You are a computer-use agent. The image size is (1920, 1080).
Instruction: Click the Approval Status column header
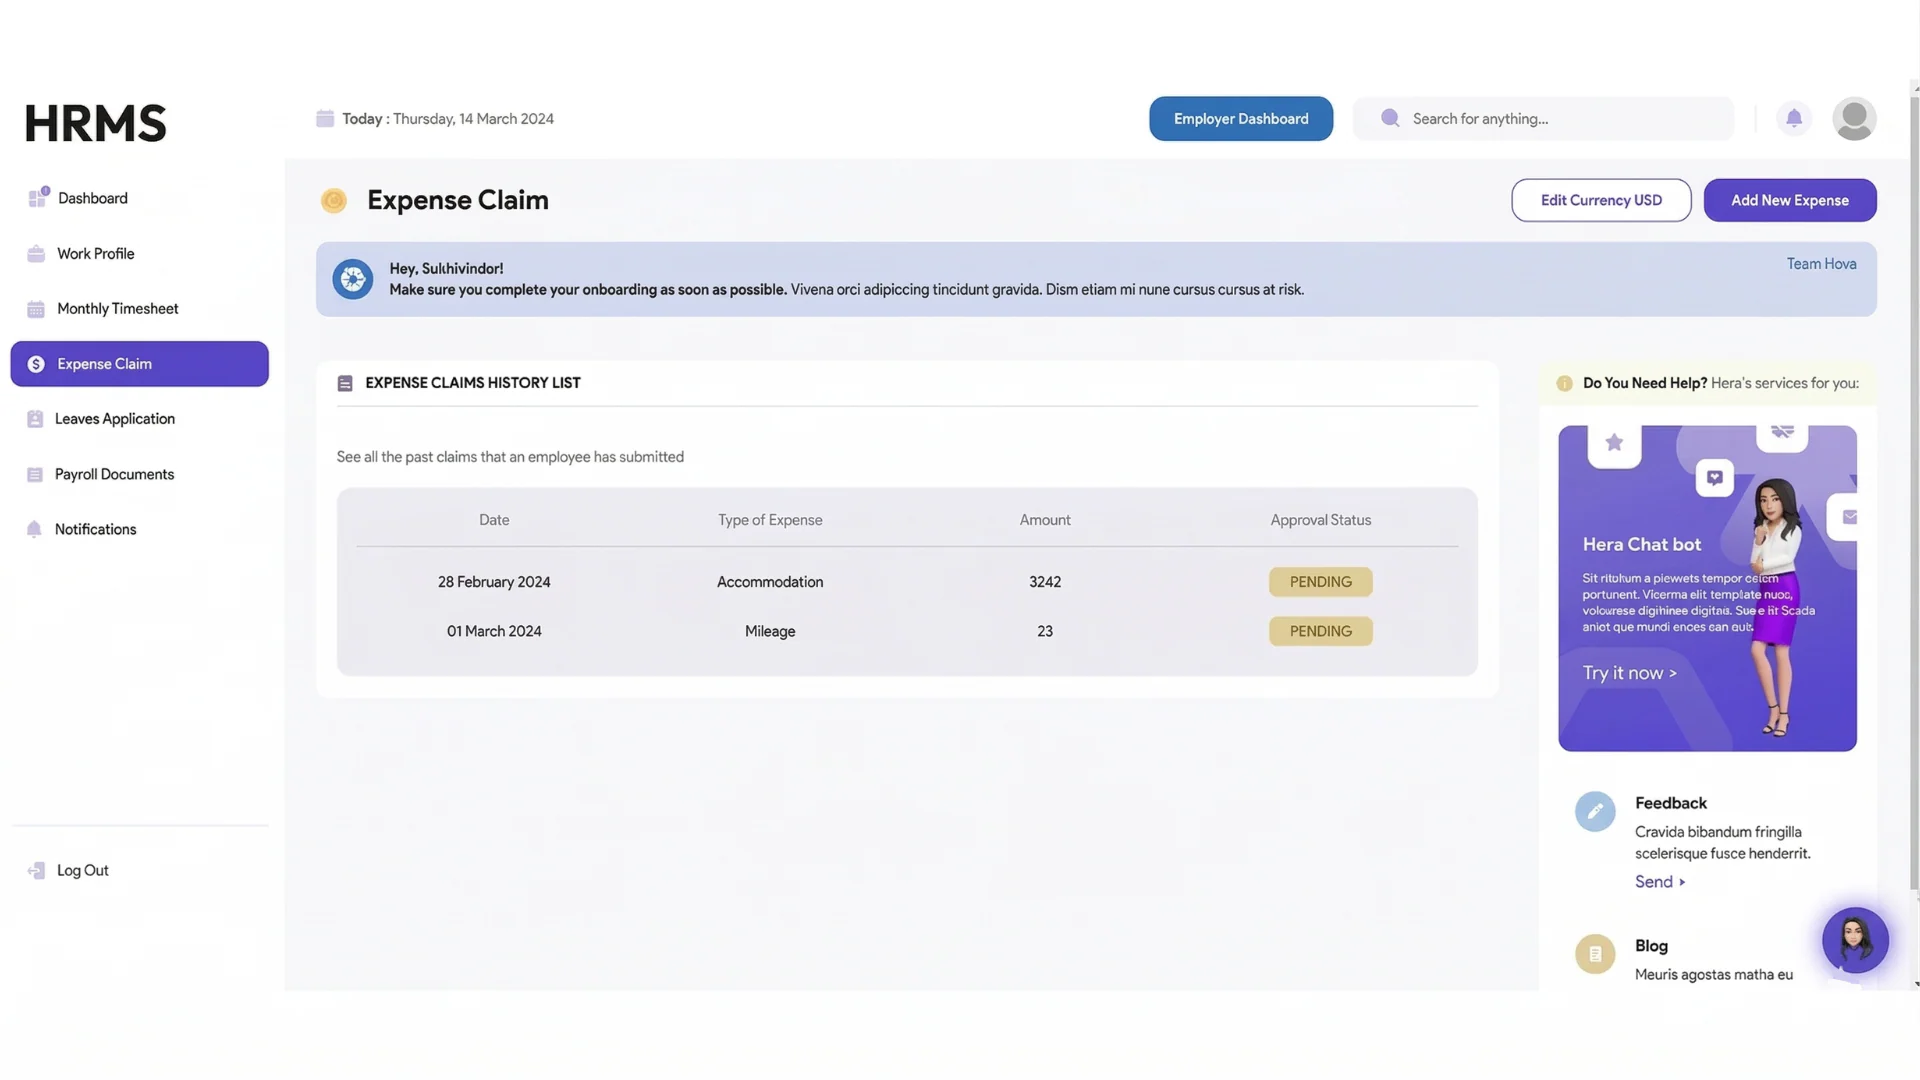pos(1320,520)
